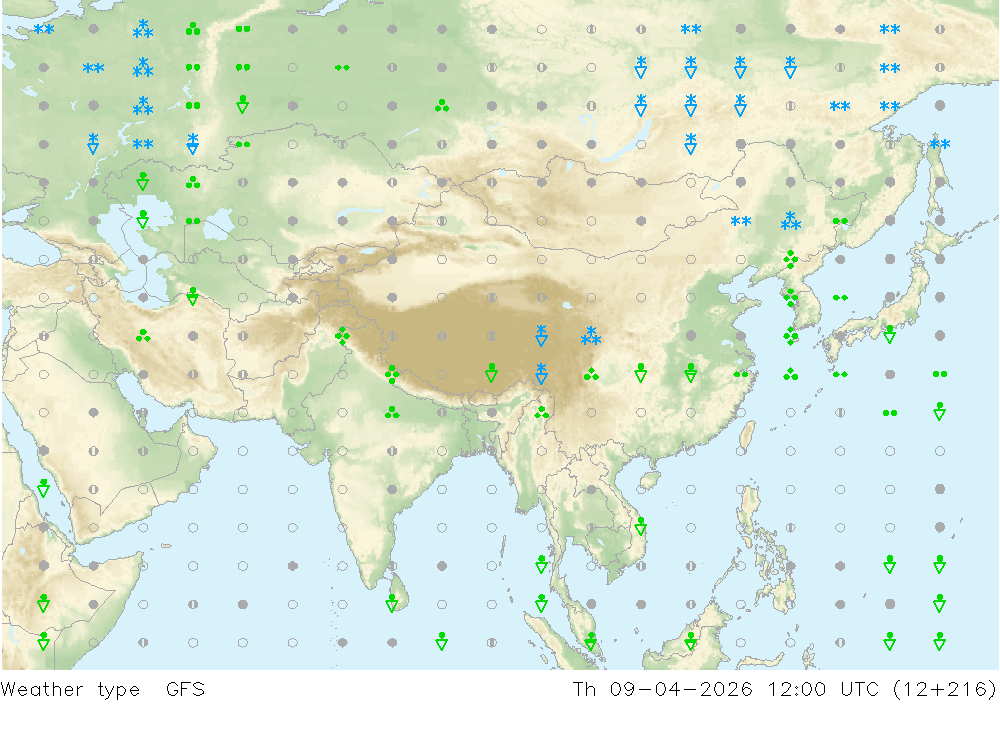
Task: Click the "(12+216)" forecast offset text
Action: point(945,690)
